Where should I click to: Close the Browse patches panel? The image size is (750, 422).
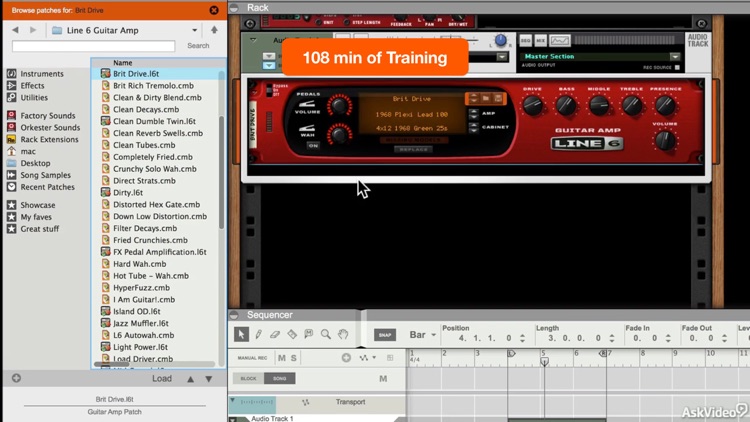point(214,10)
